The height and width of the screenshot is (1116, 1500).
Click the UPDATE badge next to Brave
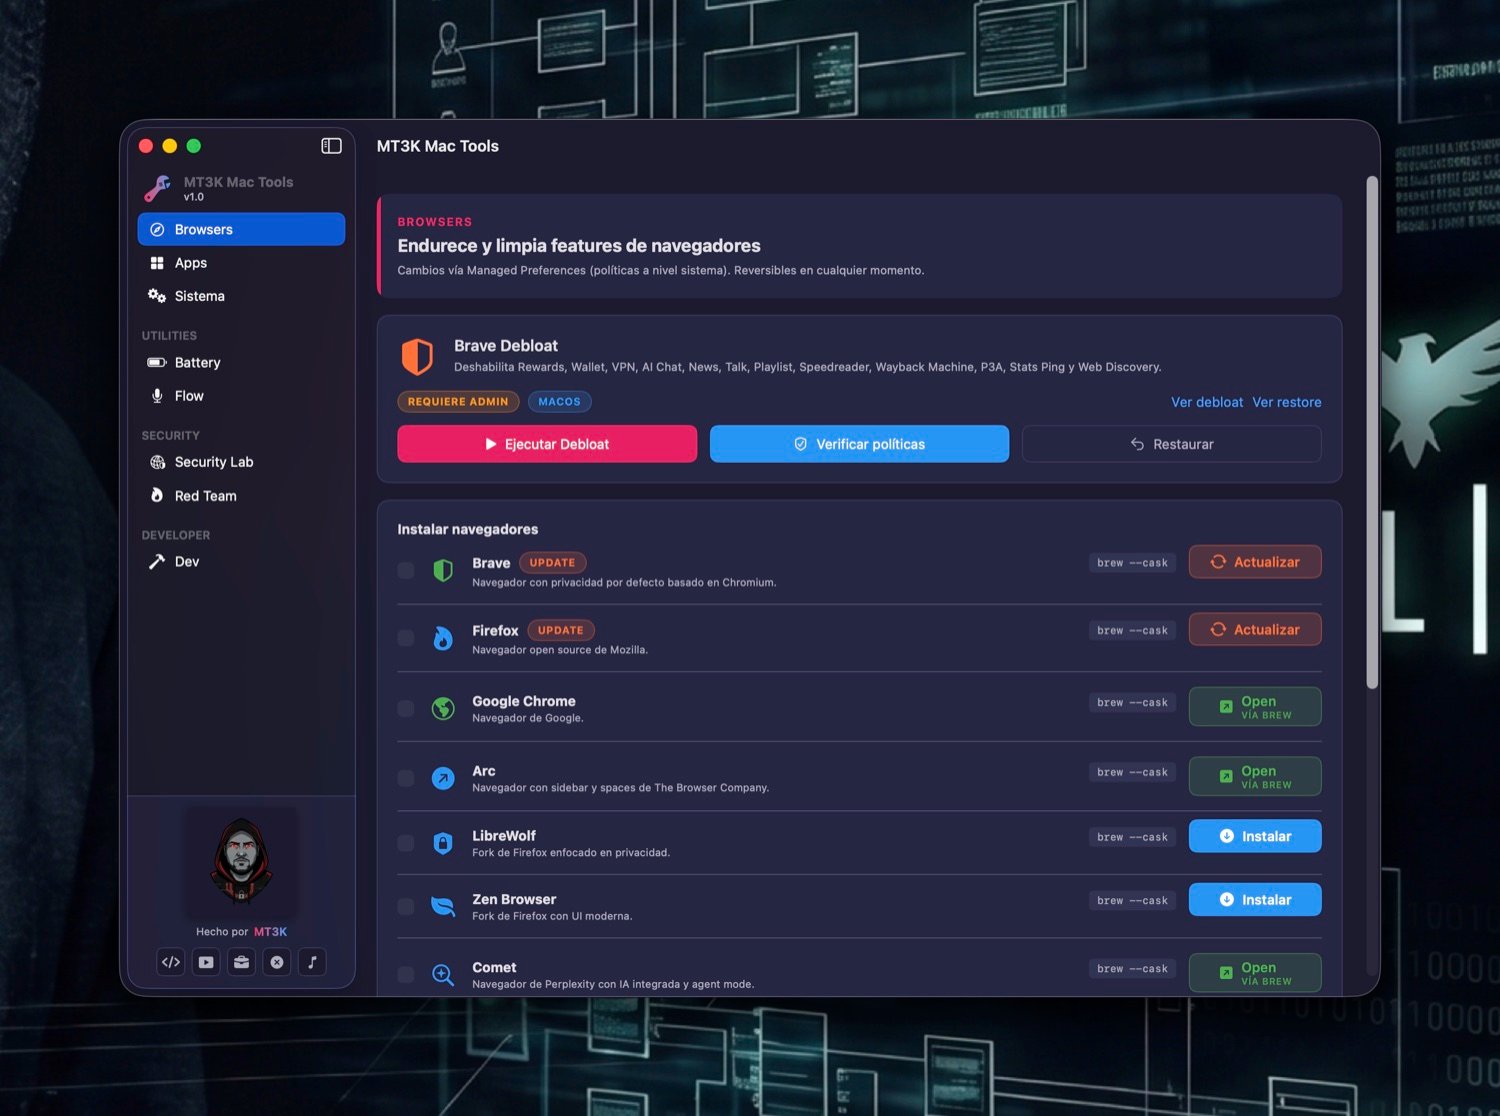pyautogui.click(x=552, y=563)
